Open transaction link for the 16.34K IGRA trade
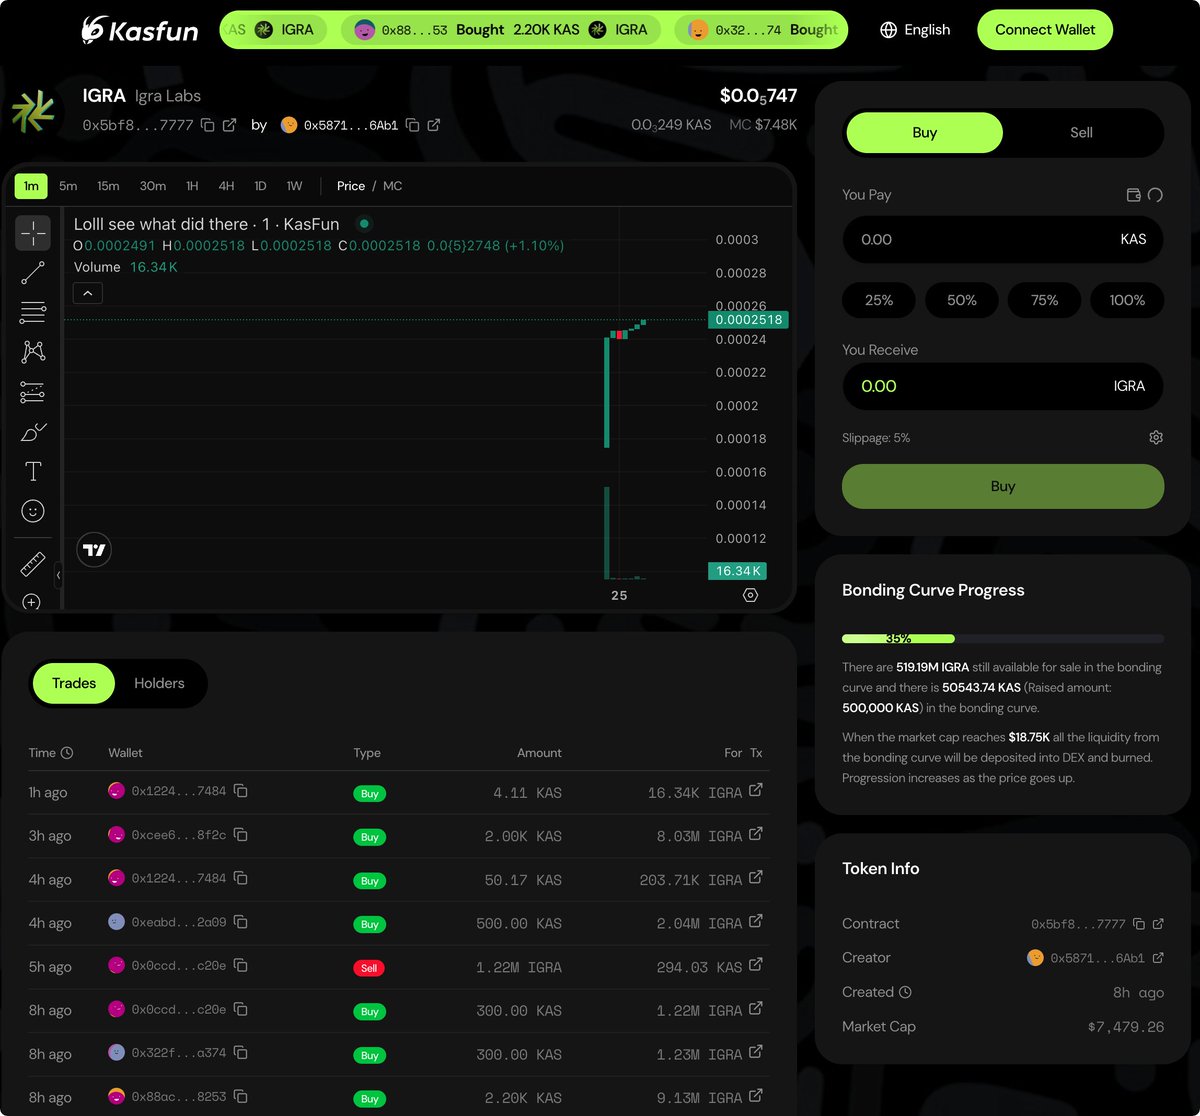This screenshot has width=1200, height=1116. pyautogui.click(x=756, y=791)
